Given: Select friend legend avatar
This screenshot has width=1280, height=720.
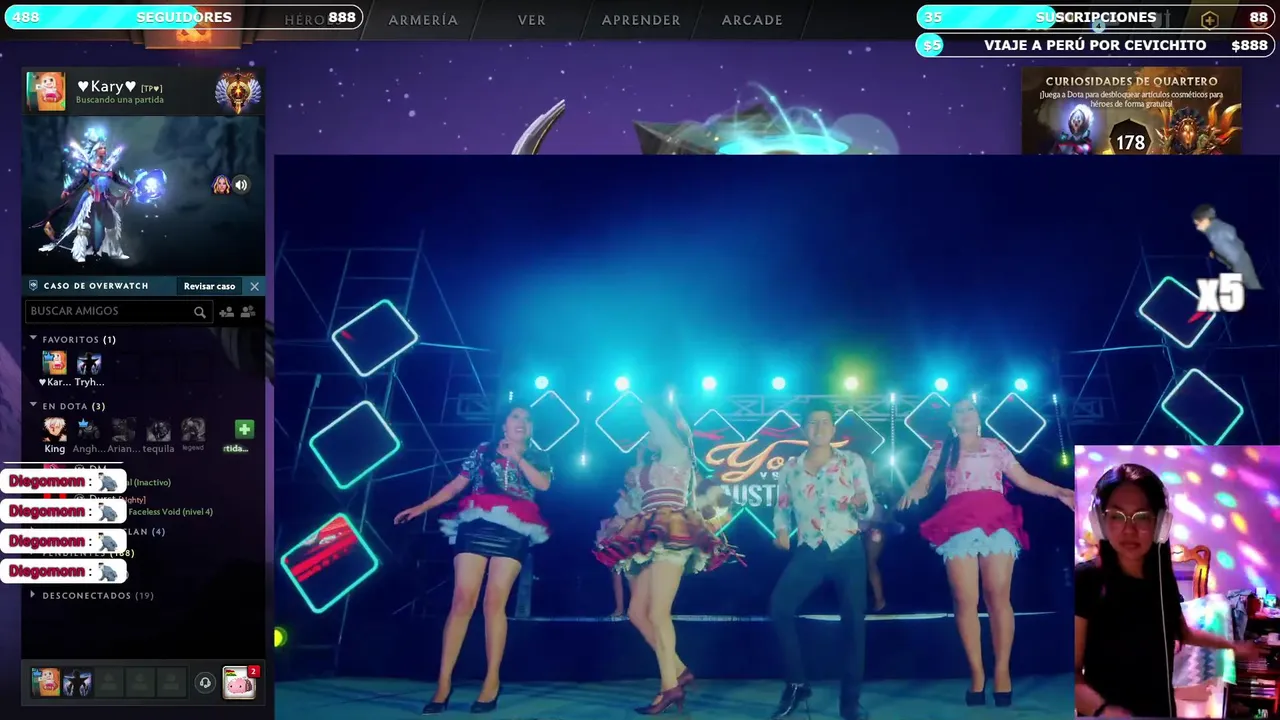Looking at the screenshot, I should coord(193,430).
